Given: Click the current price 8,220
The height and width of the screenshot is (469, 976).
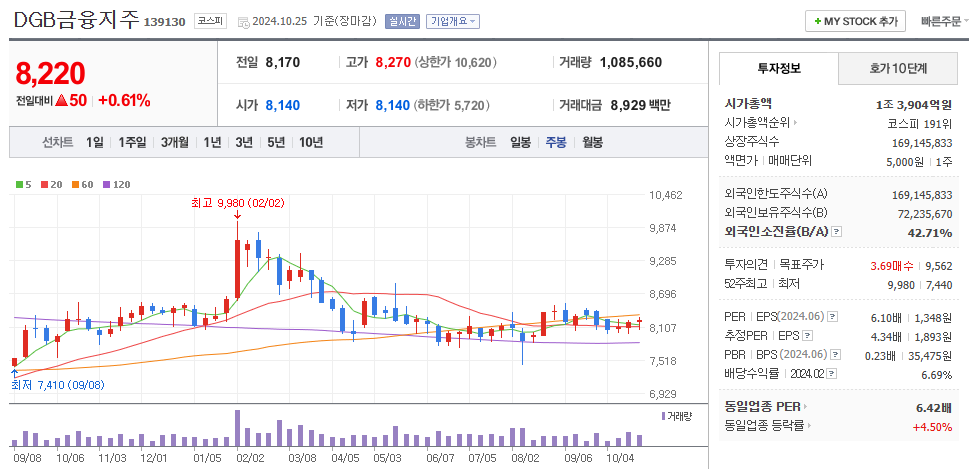Looking at the screenshot, I should (x=50, y=73).
